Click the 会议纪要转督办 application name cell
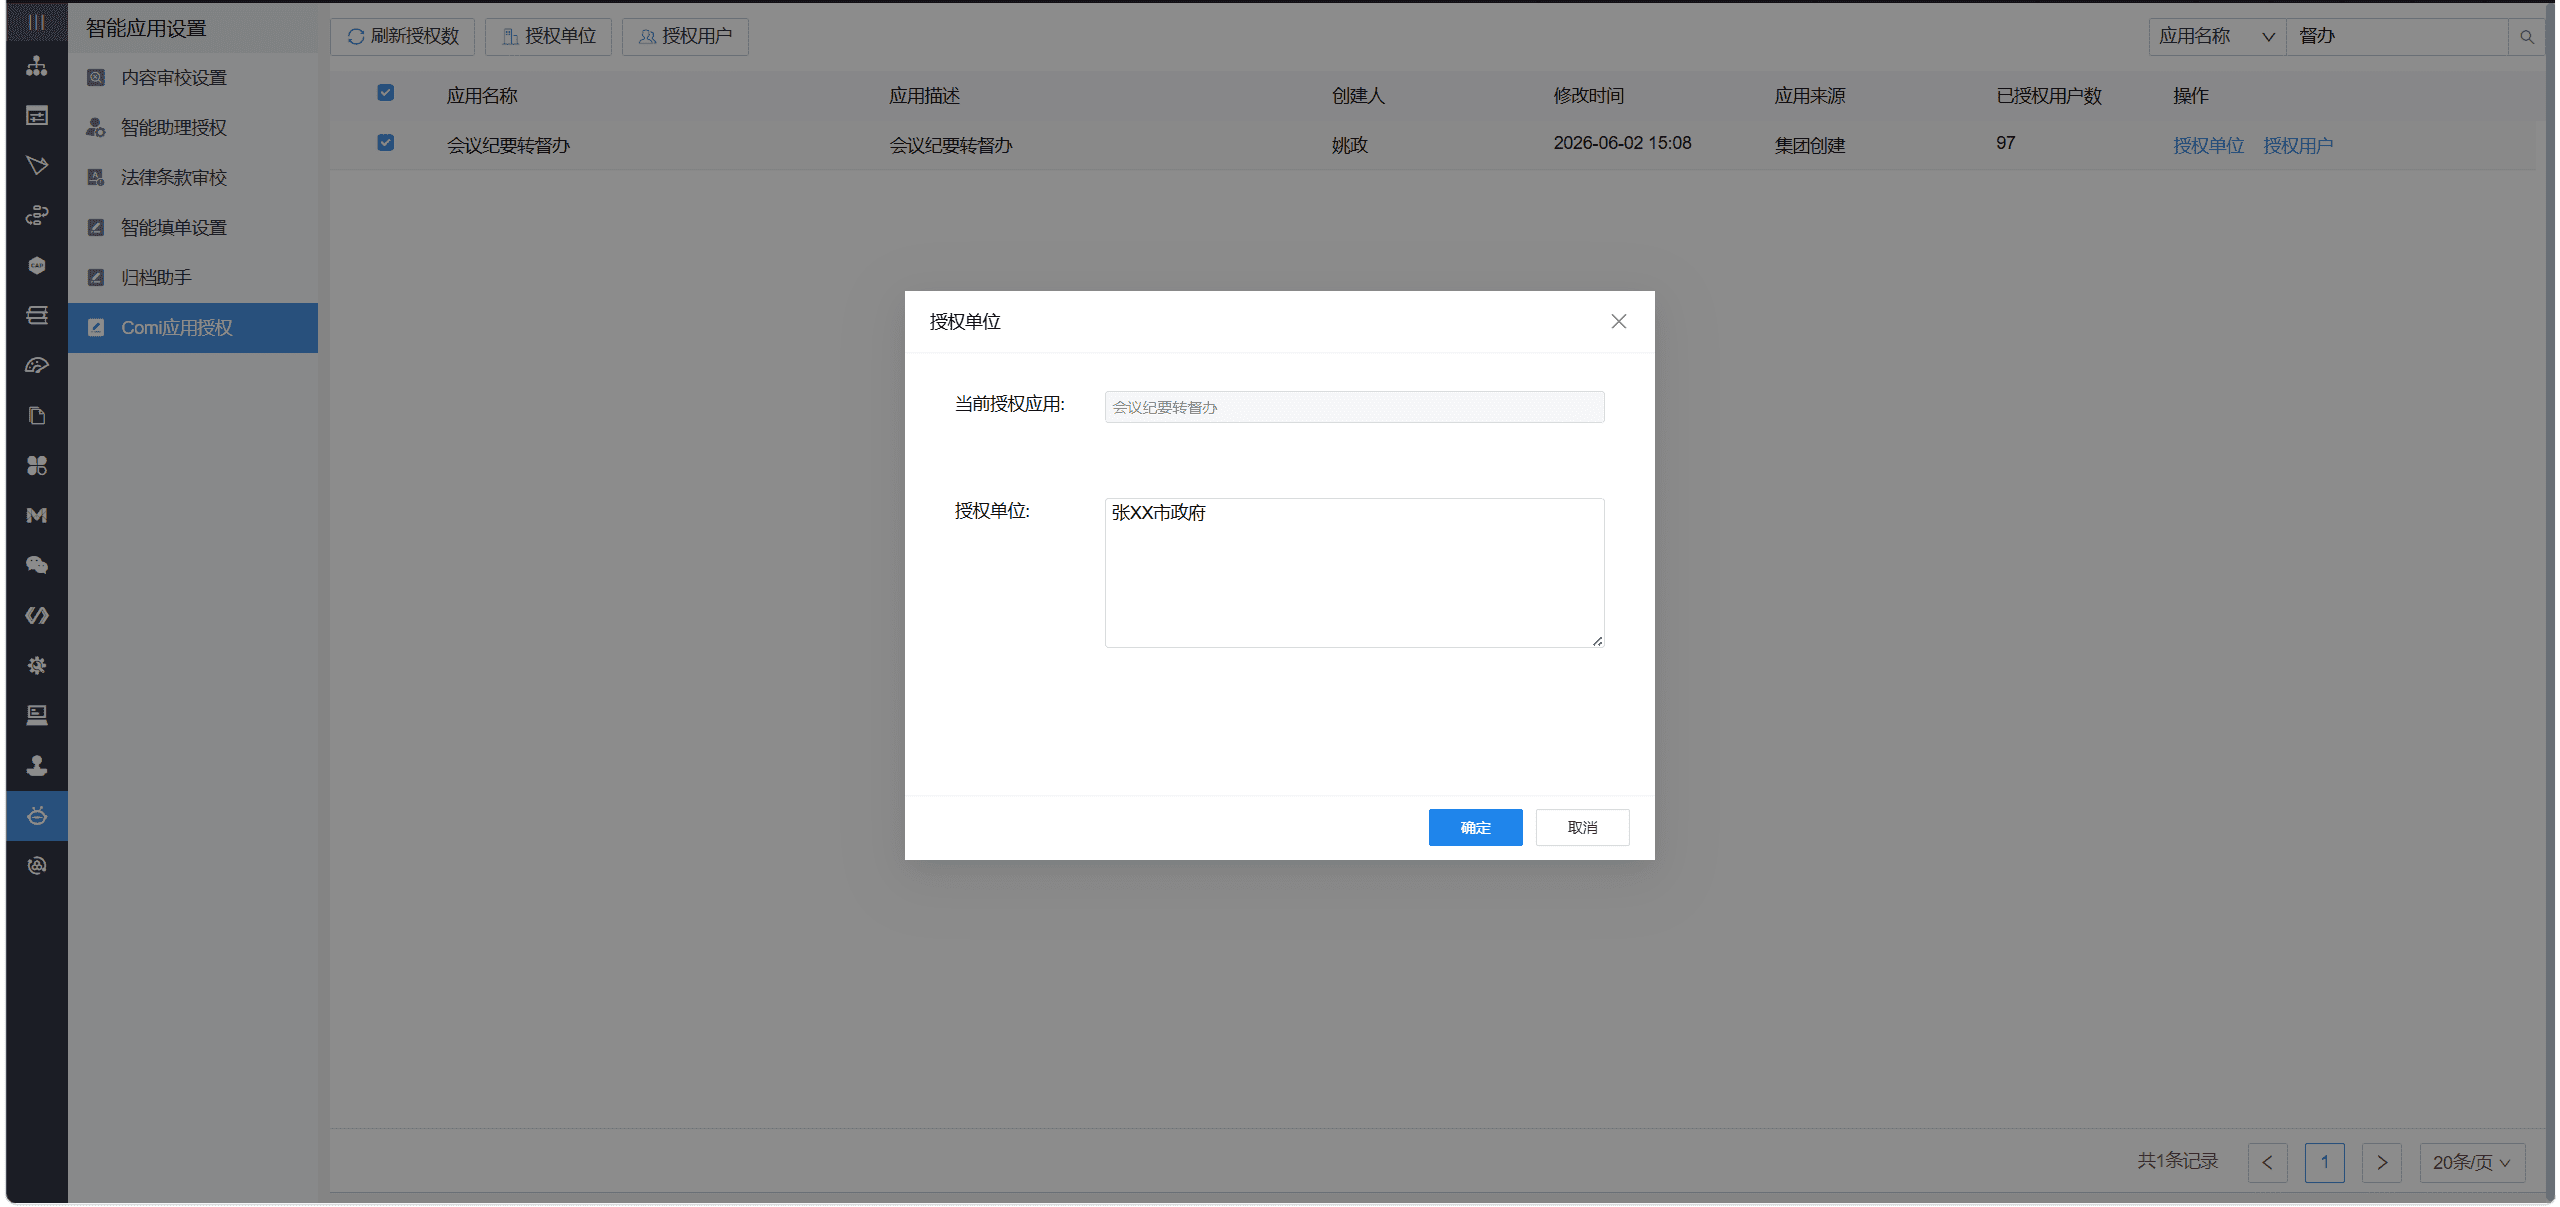This screenshot has width=2560, height=1207. tap(508, 146)
